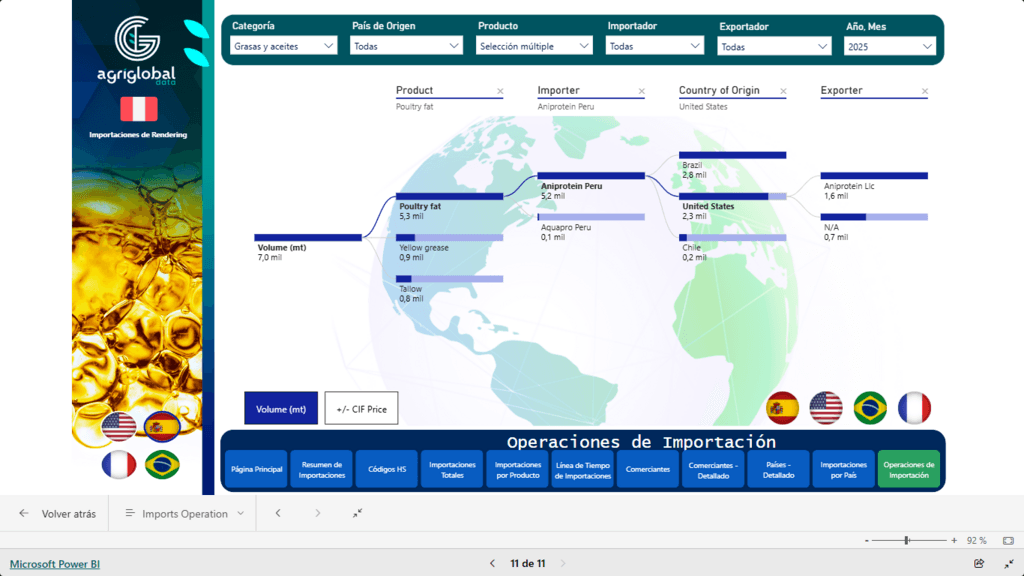The image size is (1024, 576).
Task: Switch to the Importaciones por País tab
Action: pyautogui.click(x=843, y=469)
